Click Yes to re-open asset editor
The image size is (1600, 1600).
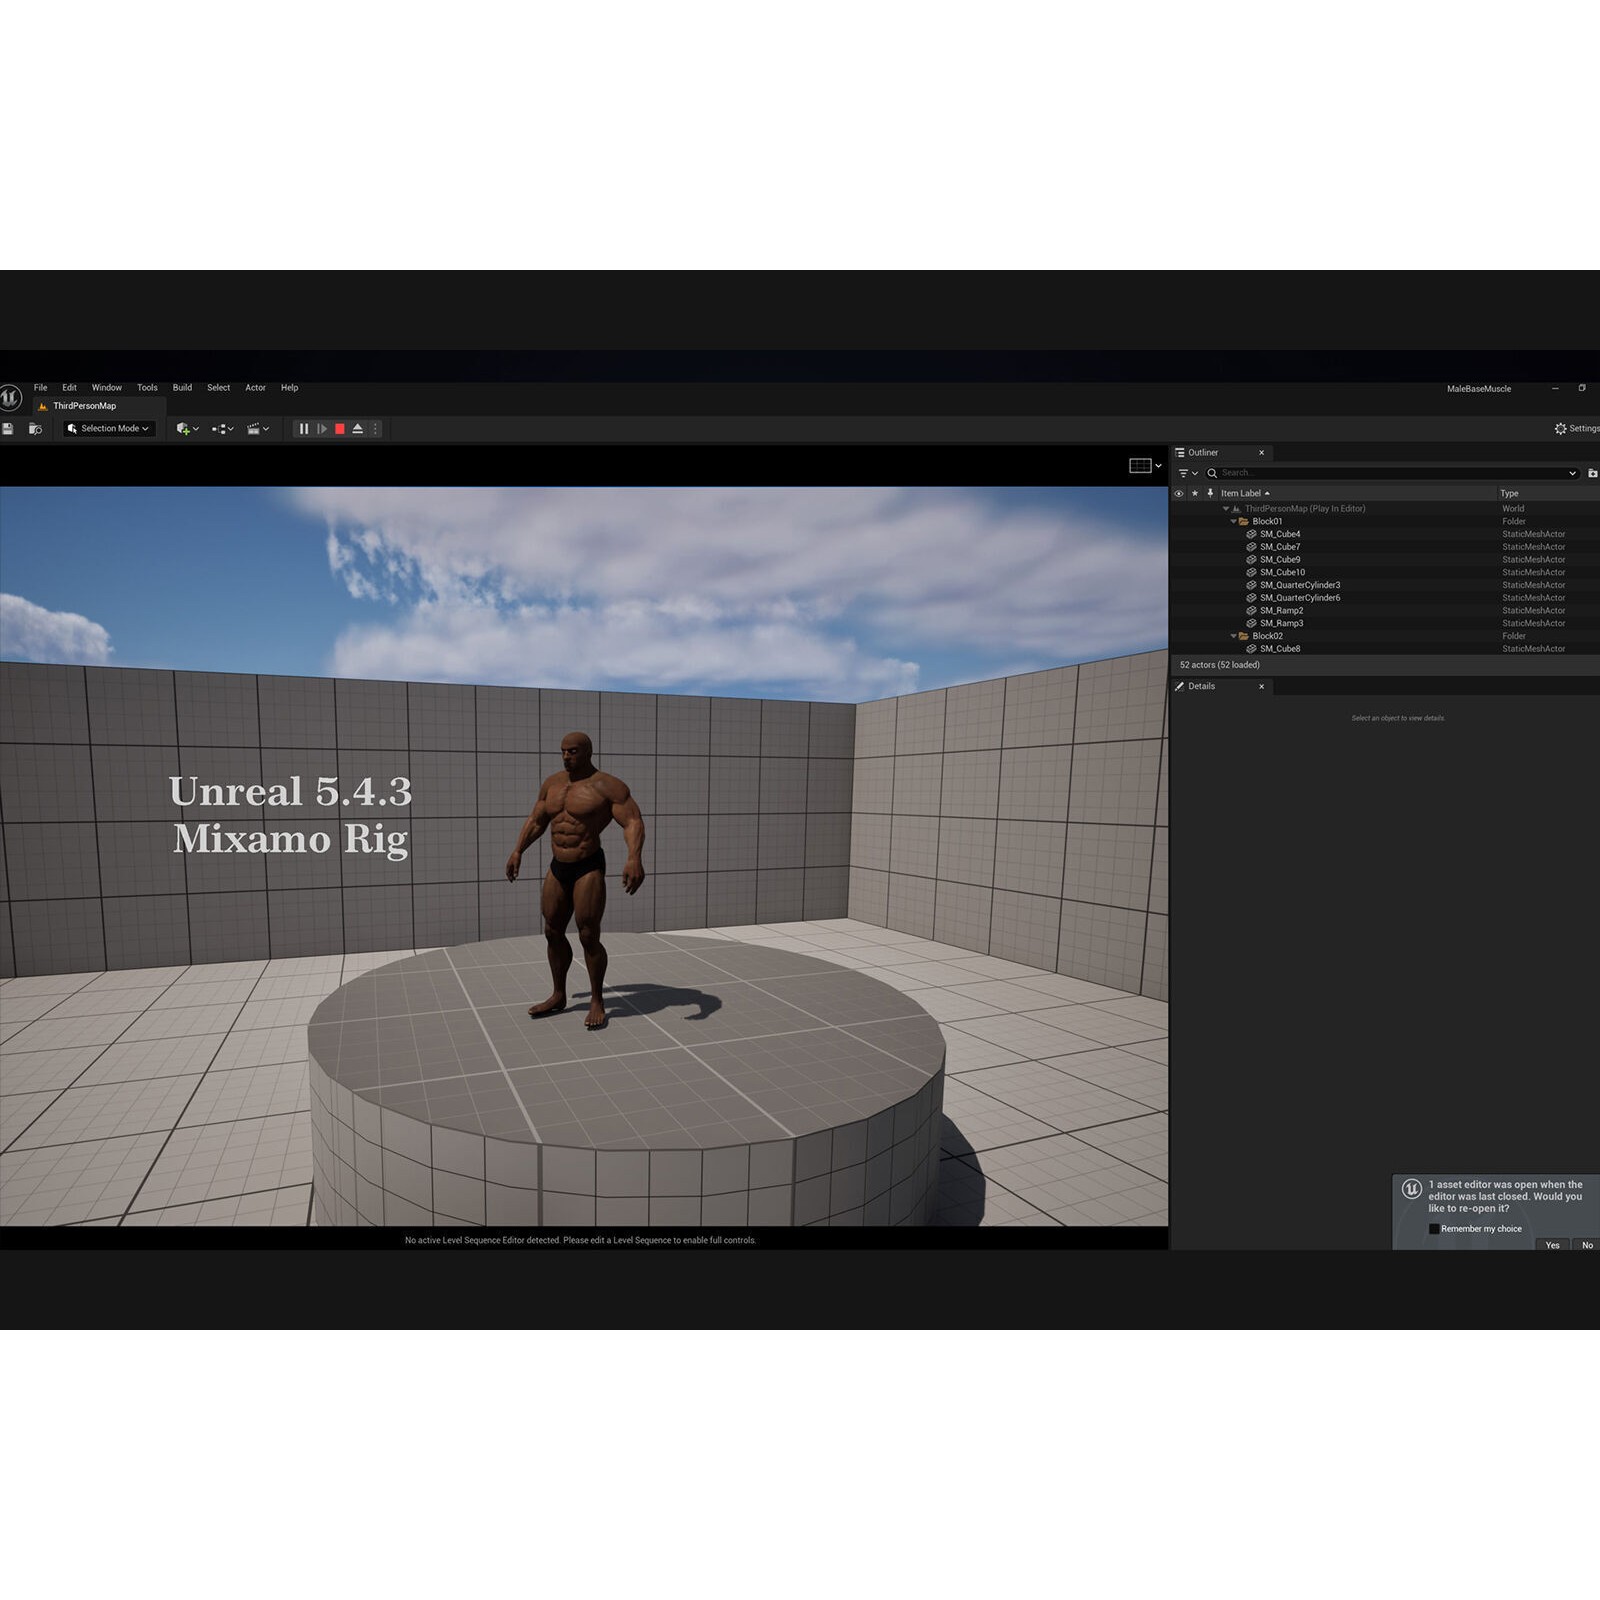coord(1552,1245)
